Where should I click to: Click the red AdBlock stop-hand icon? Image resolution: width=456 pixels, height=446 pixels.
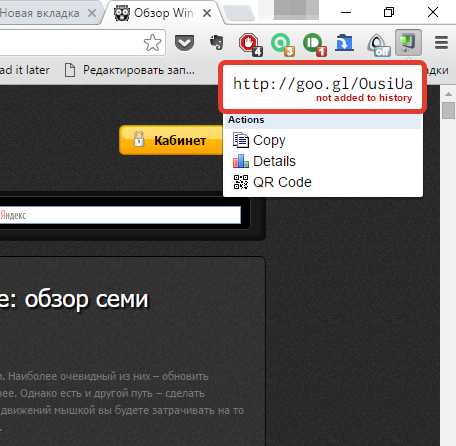tap(250, 44)
